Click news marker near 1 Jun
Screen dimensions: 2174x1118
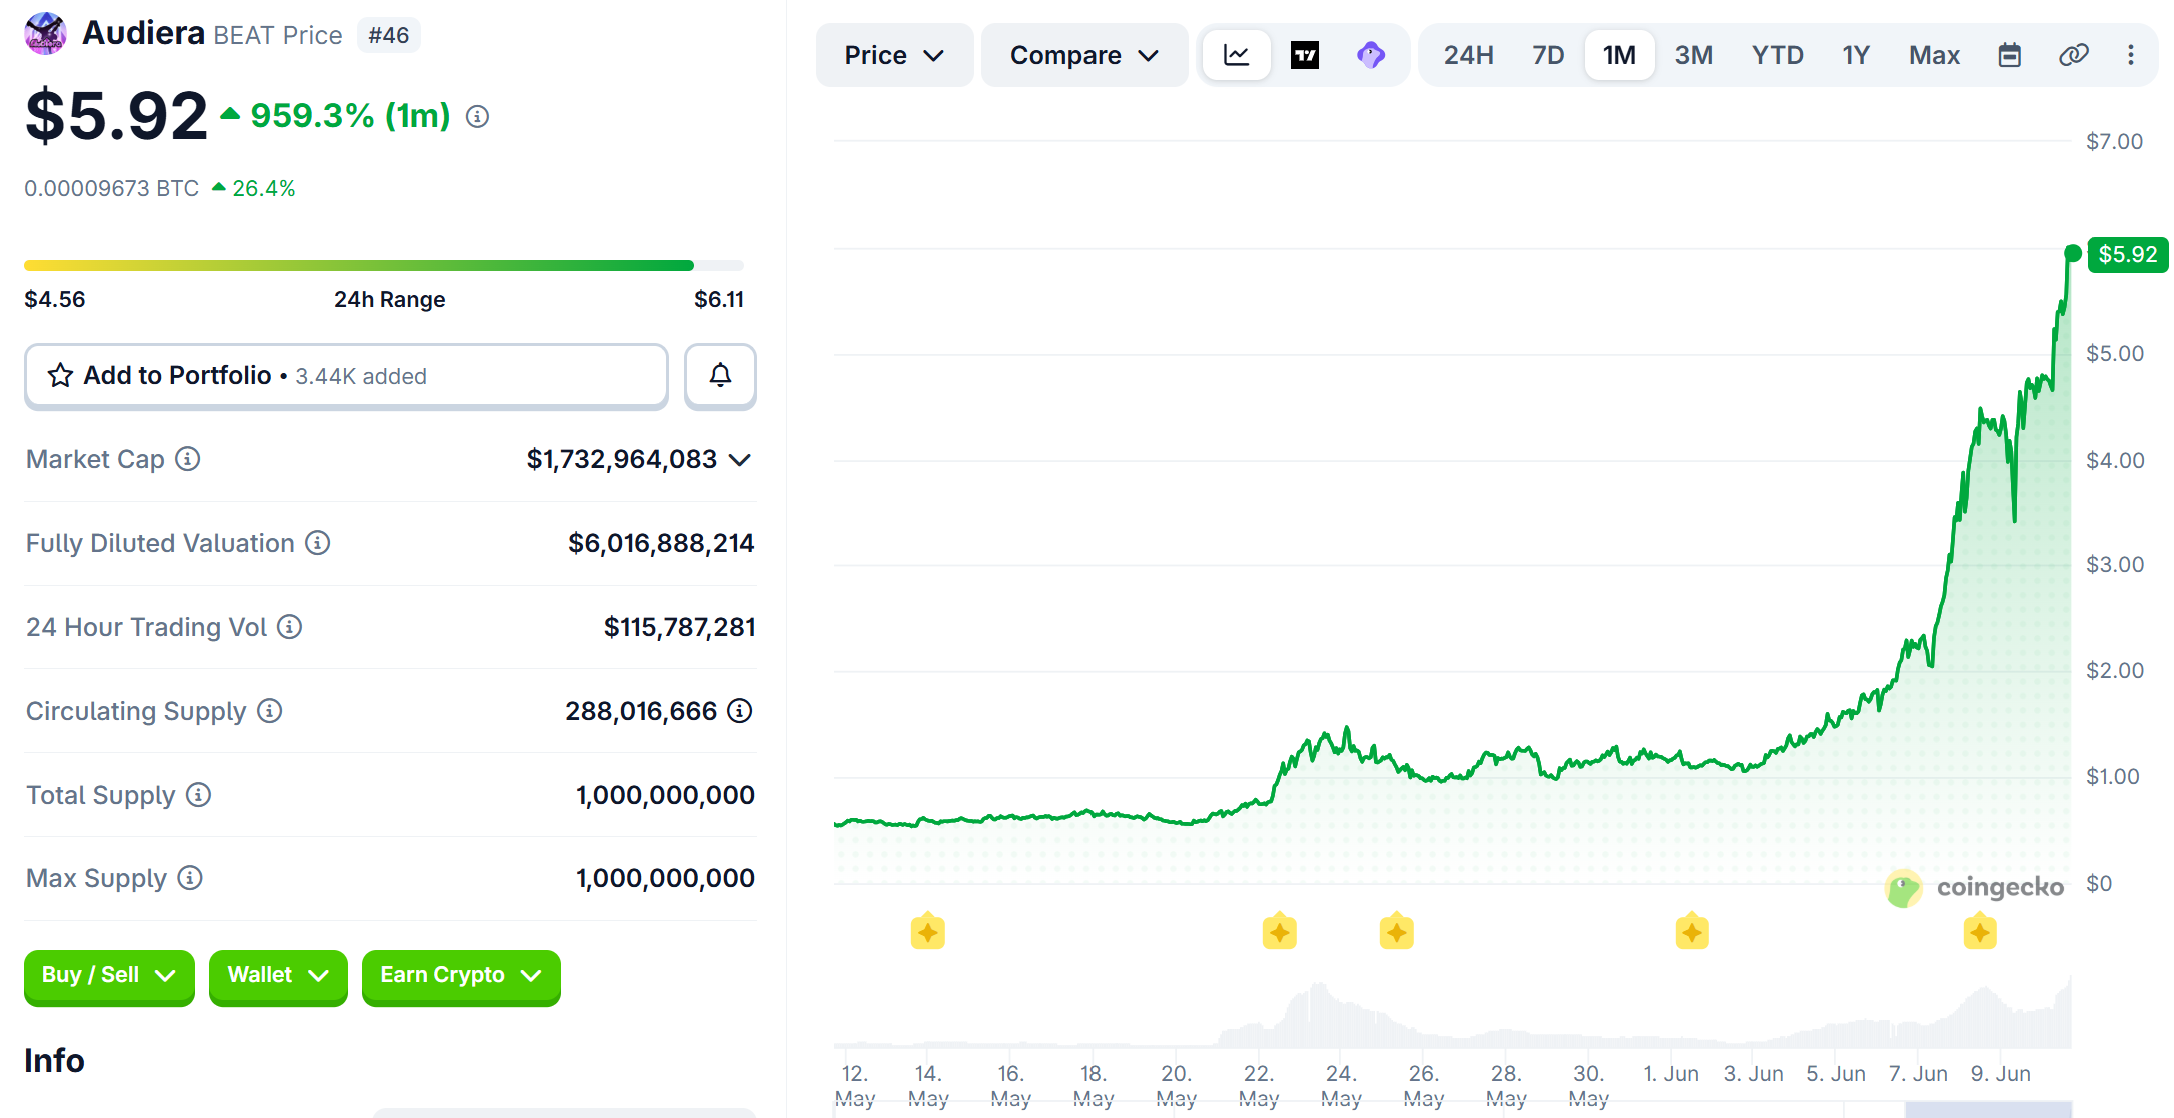pos(1692,932)
